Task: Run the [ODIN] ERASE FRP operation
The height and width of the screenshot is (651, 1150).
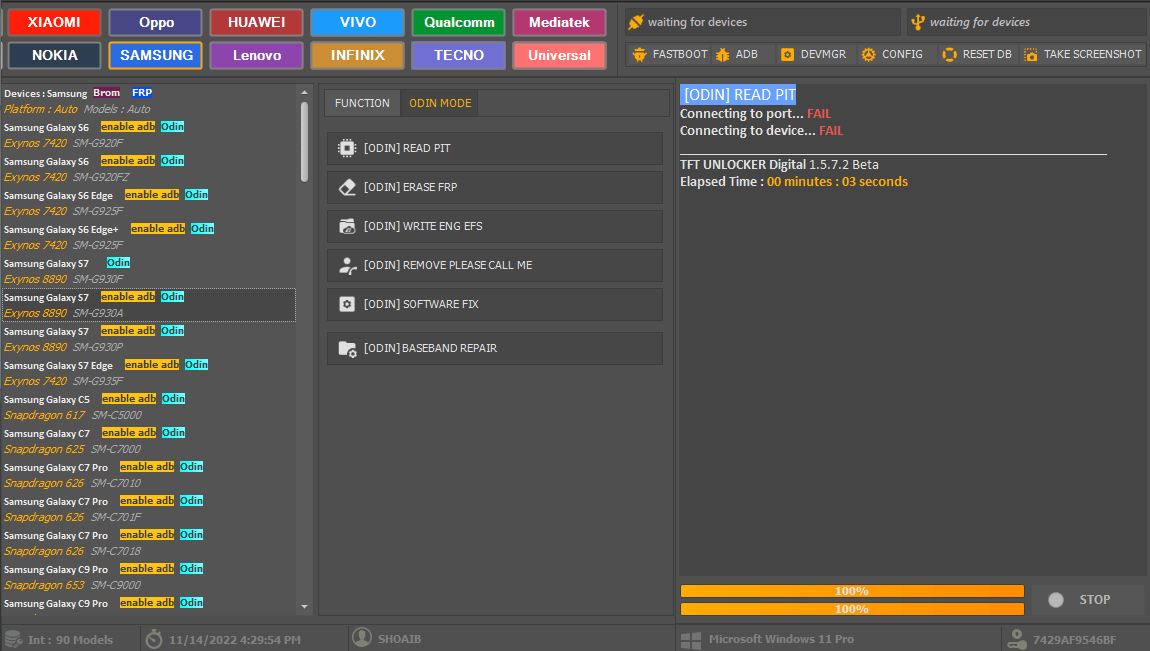Action: point(494,187)
